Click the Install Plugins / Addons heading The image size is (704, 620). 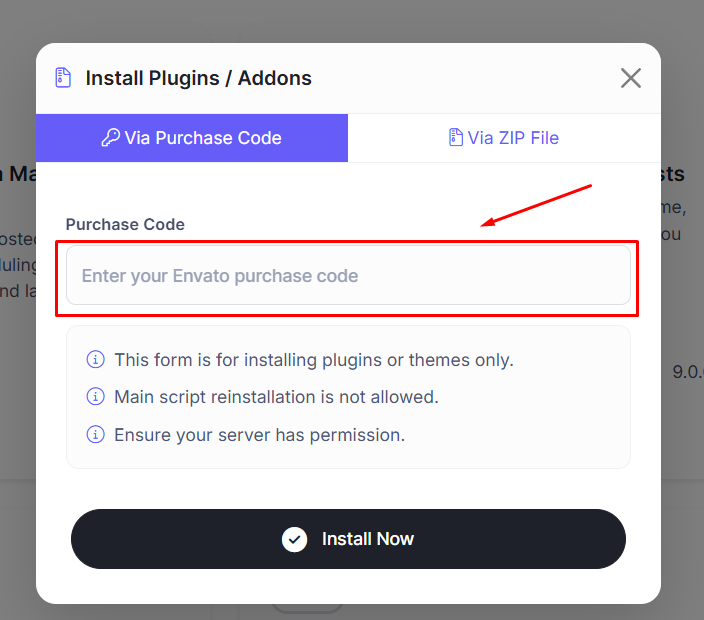click(x=198, y=78)
